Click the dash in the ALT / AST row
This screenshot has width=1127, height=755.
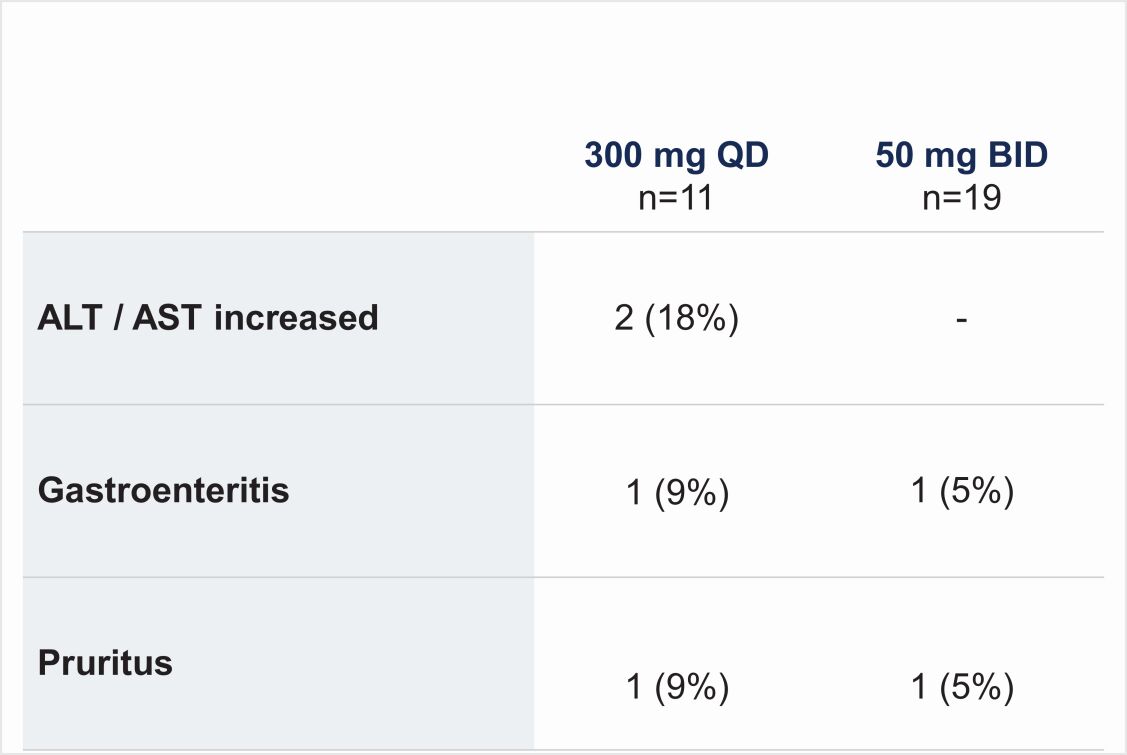(x=961, y=320)
